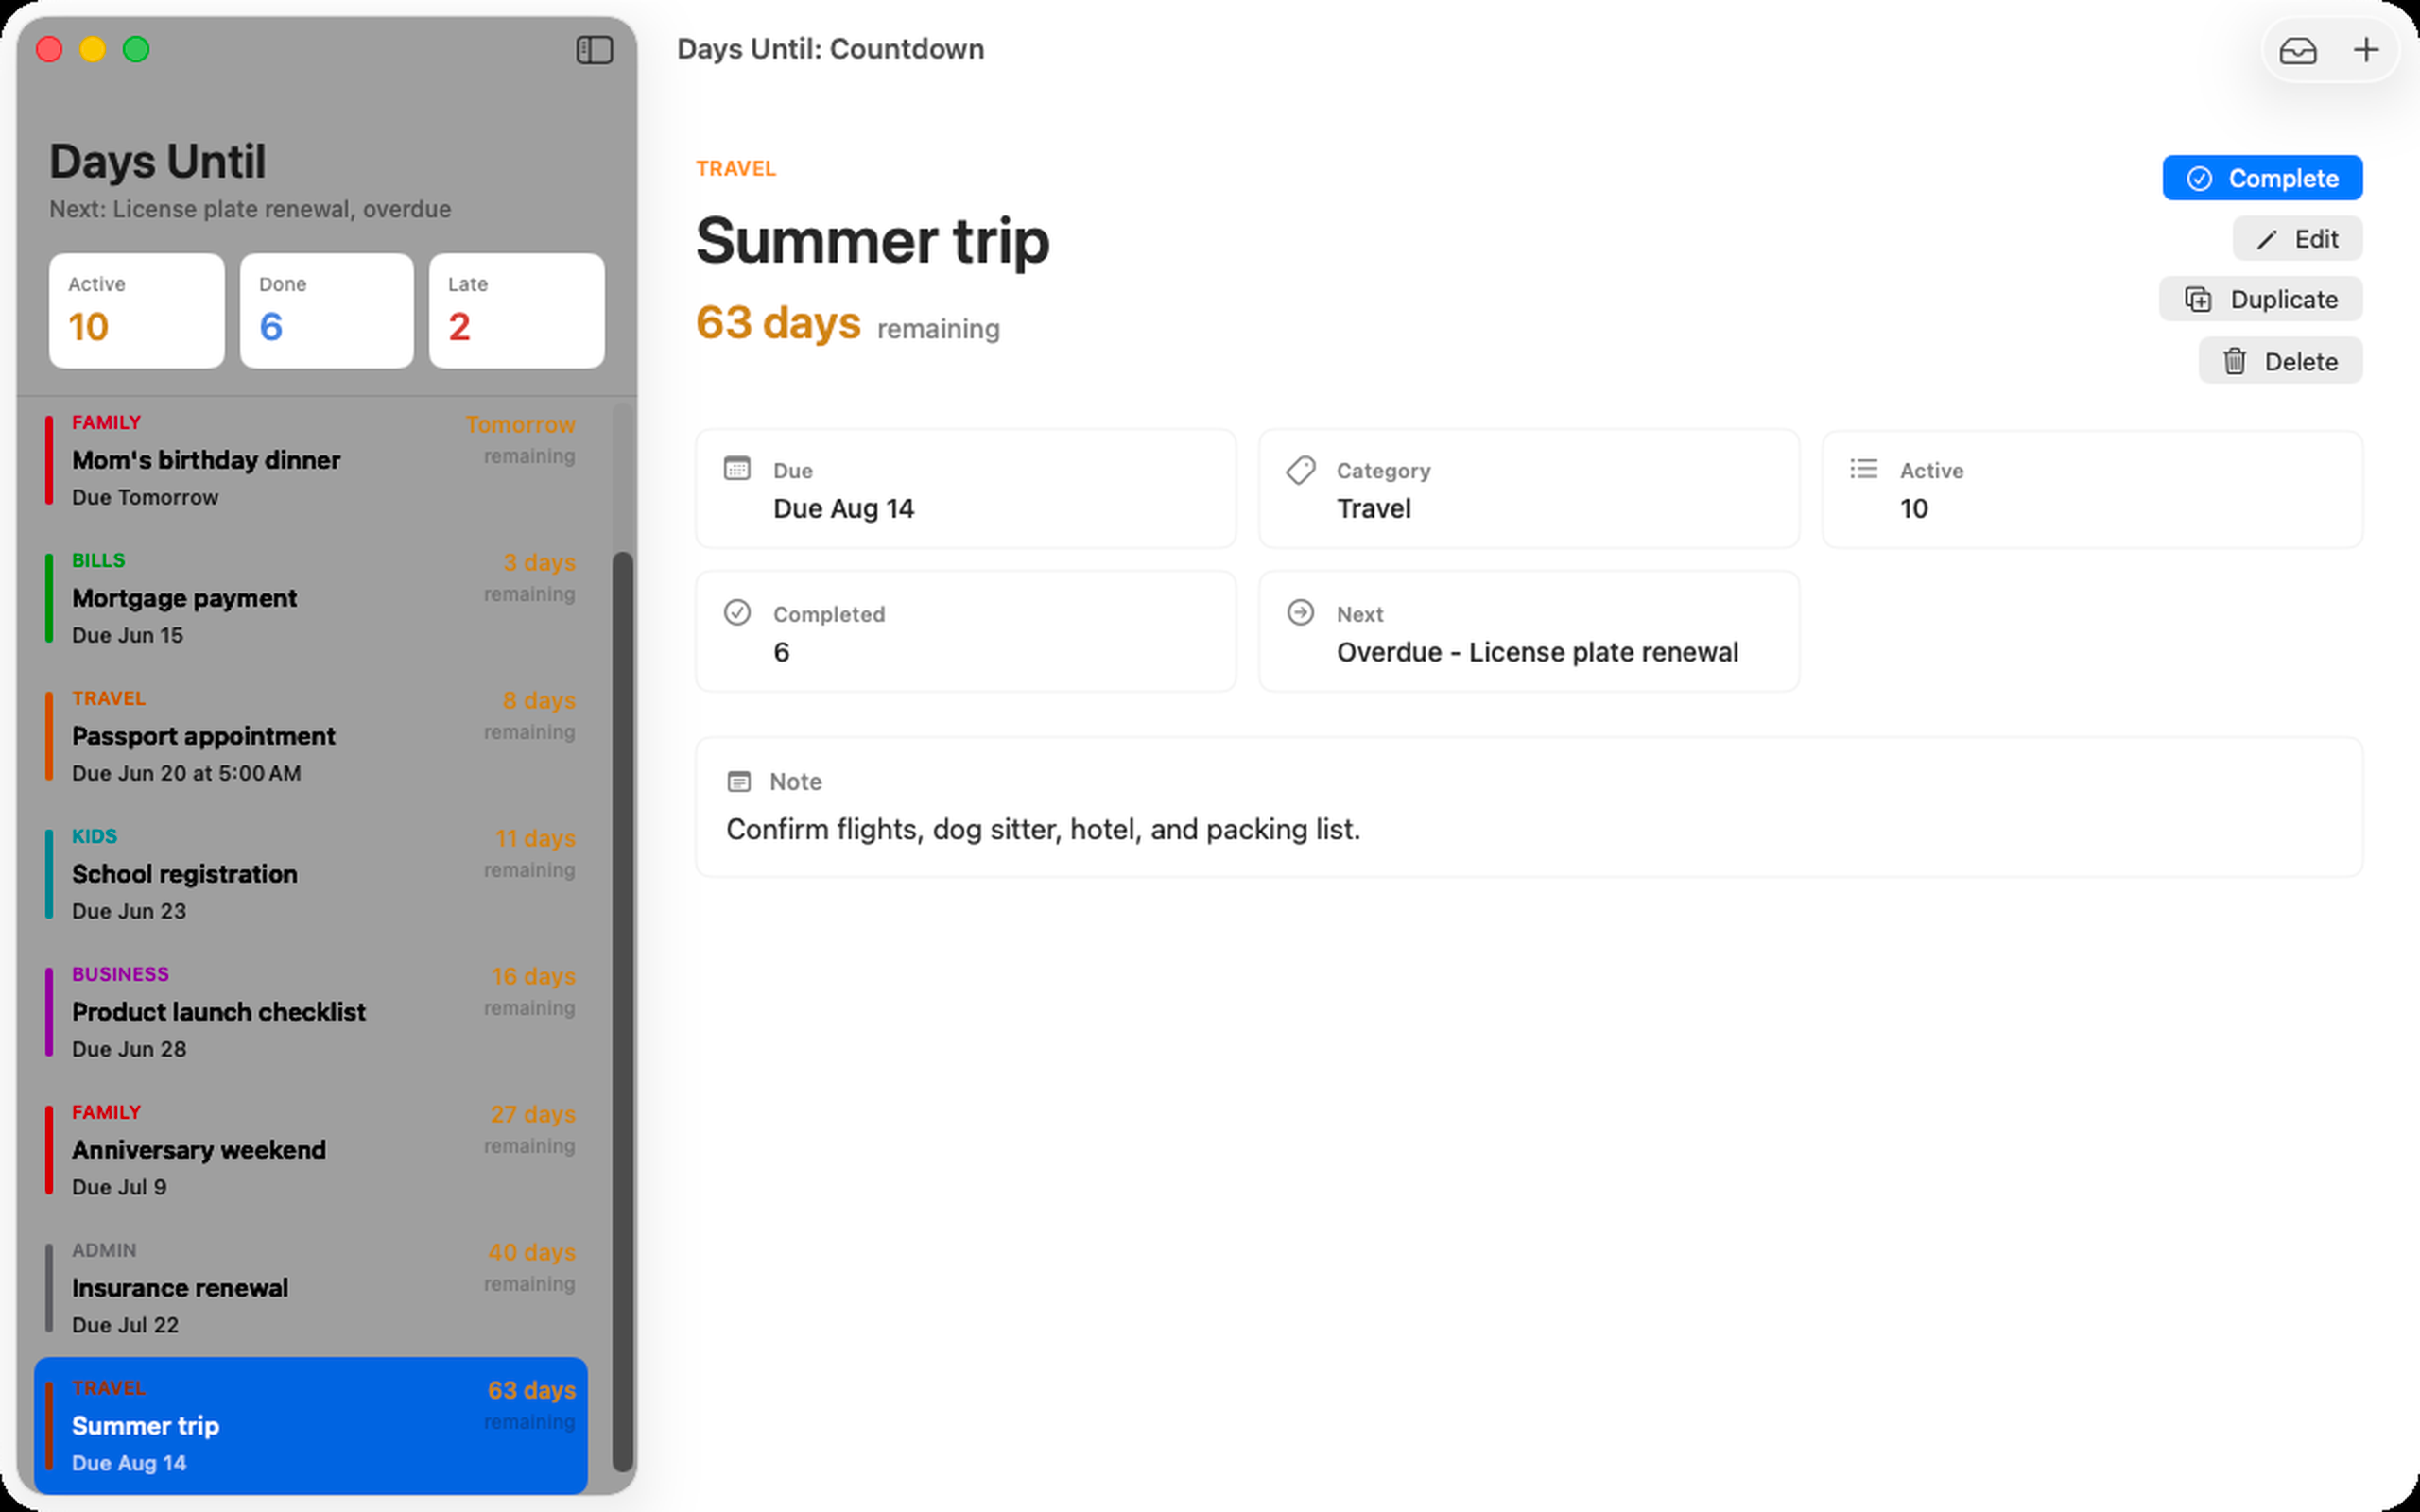Viewport: 2420px width, 1512px height.
Task: Toggle the sidebar visibility icon
Action: (x=594, y=49)
